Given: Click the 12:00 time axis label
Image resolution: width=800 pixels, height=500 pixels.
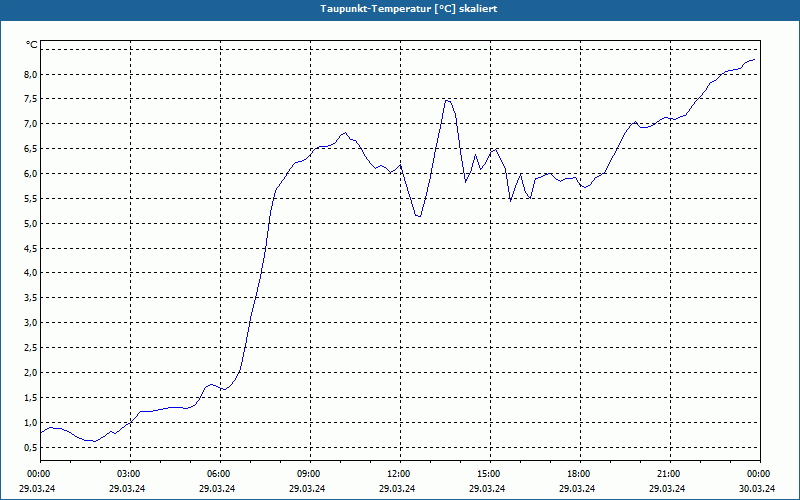Looking at the screenshot, I should pos(400,474).
